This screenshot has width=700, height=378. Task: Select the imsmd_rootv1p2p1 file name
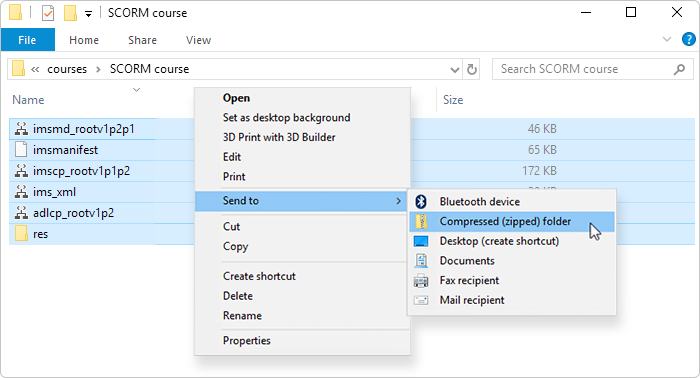coord(83,129)
